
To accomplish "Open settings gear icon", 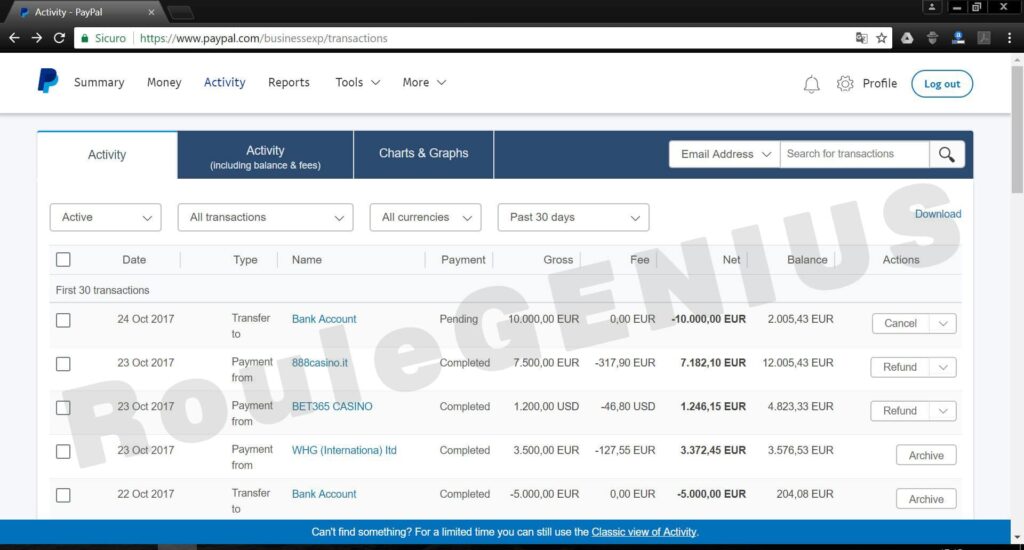I will pos(845,83).
